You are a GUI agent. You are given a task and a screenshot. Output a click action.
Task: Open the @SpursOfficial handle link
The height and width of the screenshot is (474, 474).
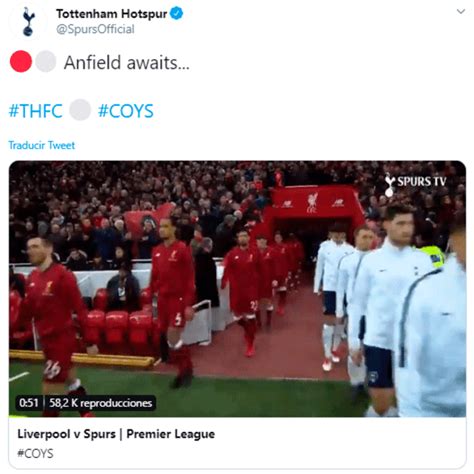(95, 29)
